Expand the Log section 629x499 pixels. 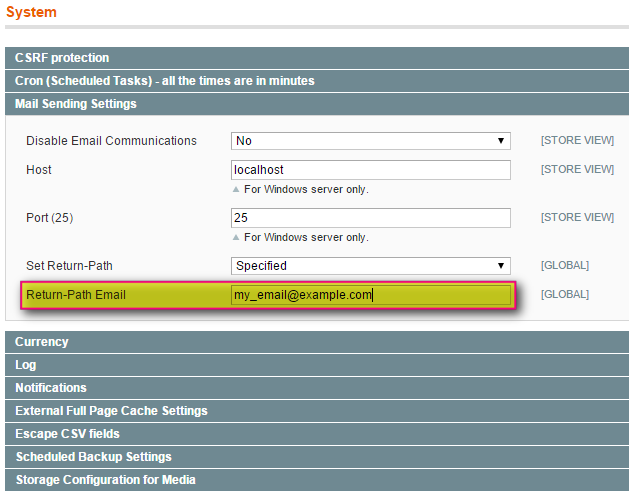(26, 365)
